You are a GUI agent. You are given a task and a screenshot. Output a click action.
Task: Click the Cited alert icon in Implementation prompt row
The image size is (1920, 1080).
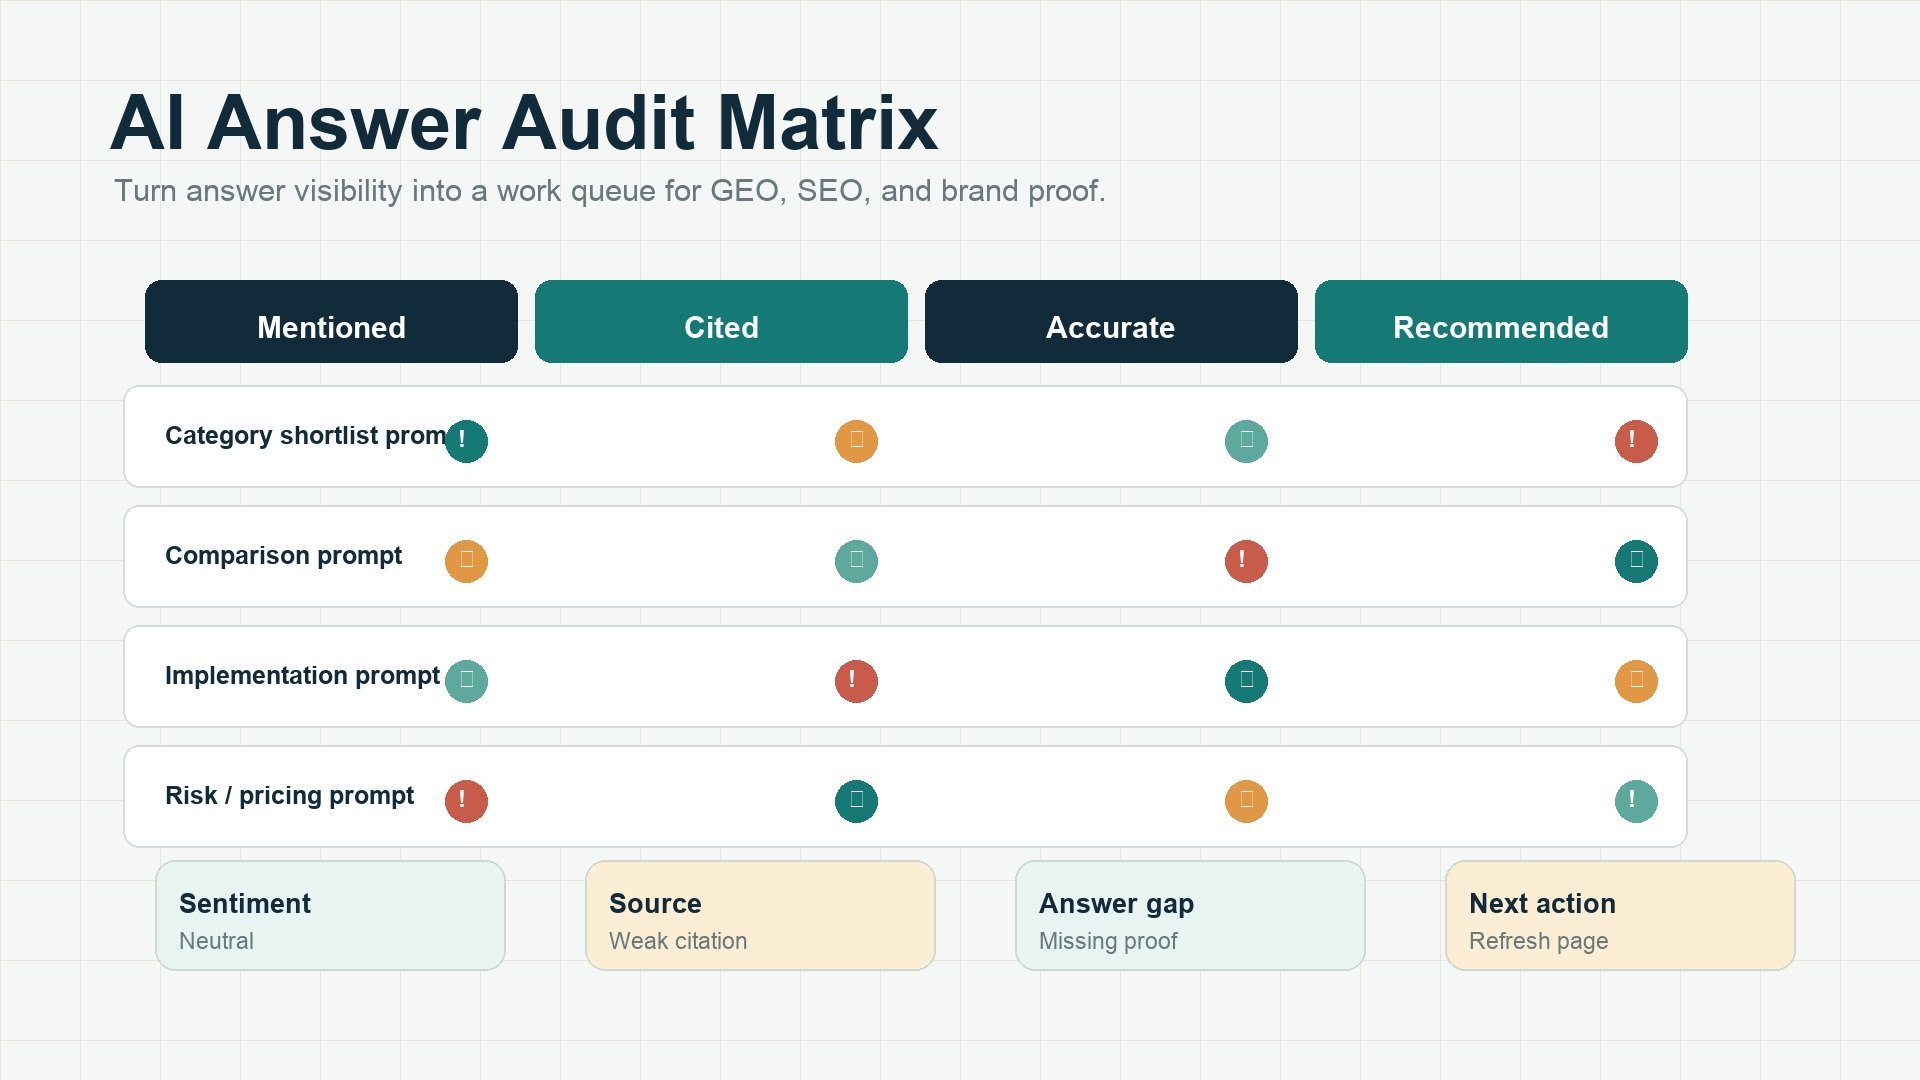[x=856, y=681]
